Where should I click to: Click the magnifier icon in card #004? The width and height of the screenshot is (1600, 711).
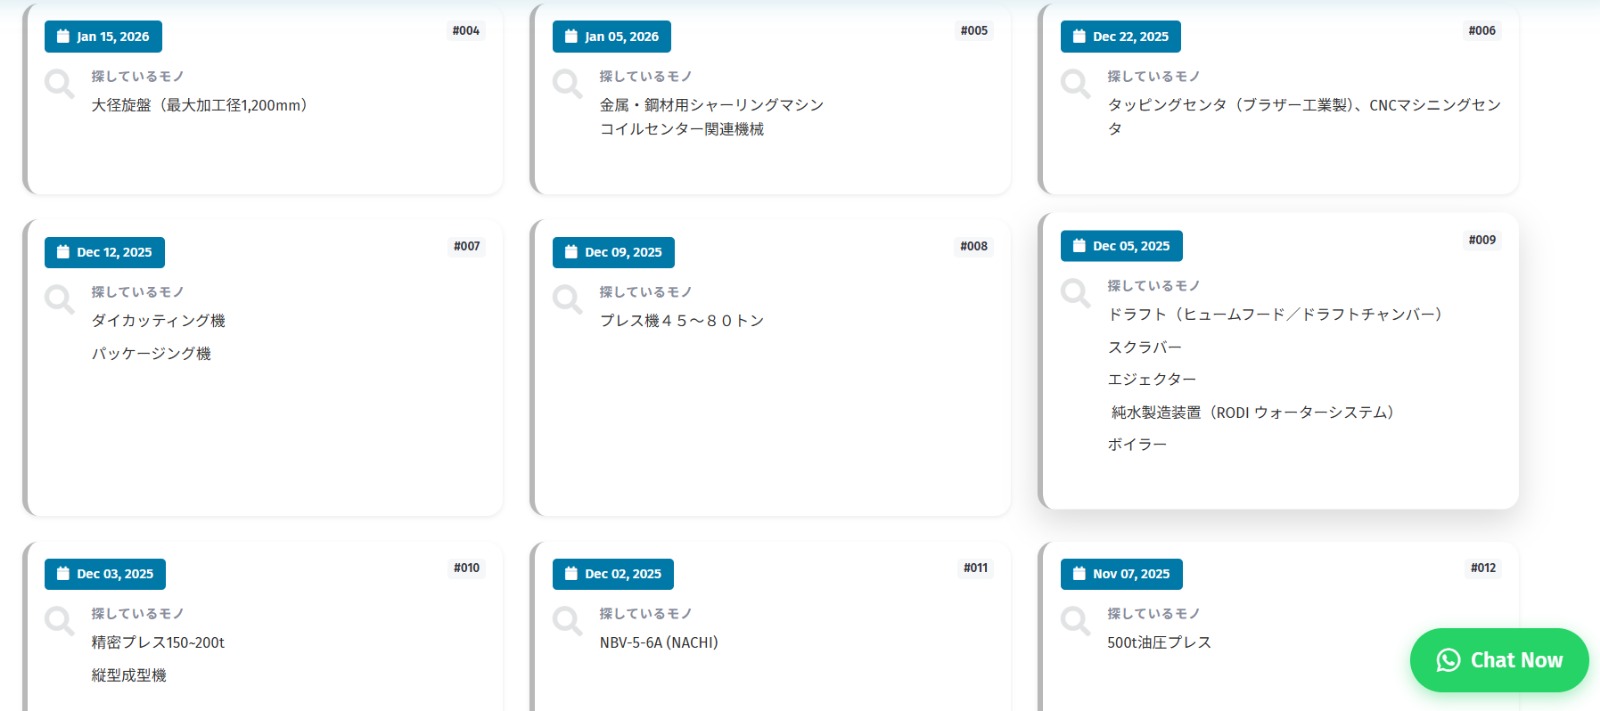click(59, 84)
